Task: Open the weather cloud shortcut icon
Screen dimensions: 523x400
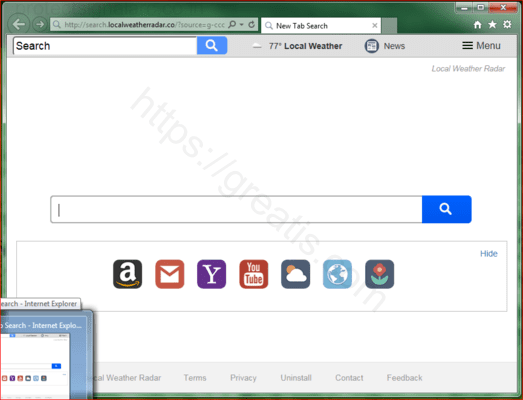Action: [296, 274]
